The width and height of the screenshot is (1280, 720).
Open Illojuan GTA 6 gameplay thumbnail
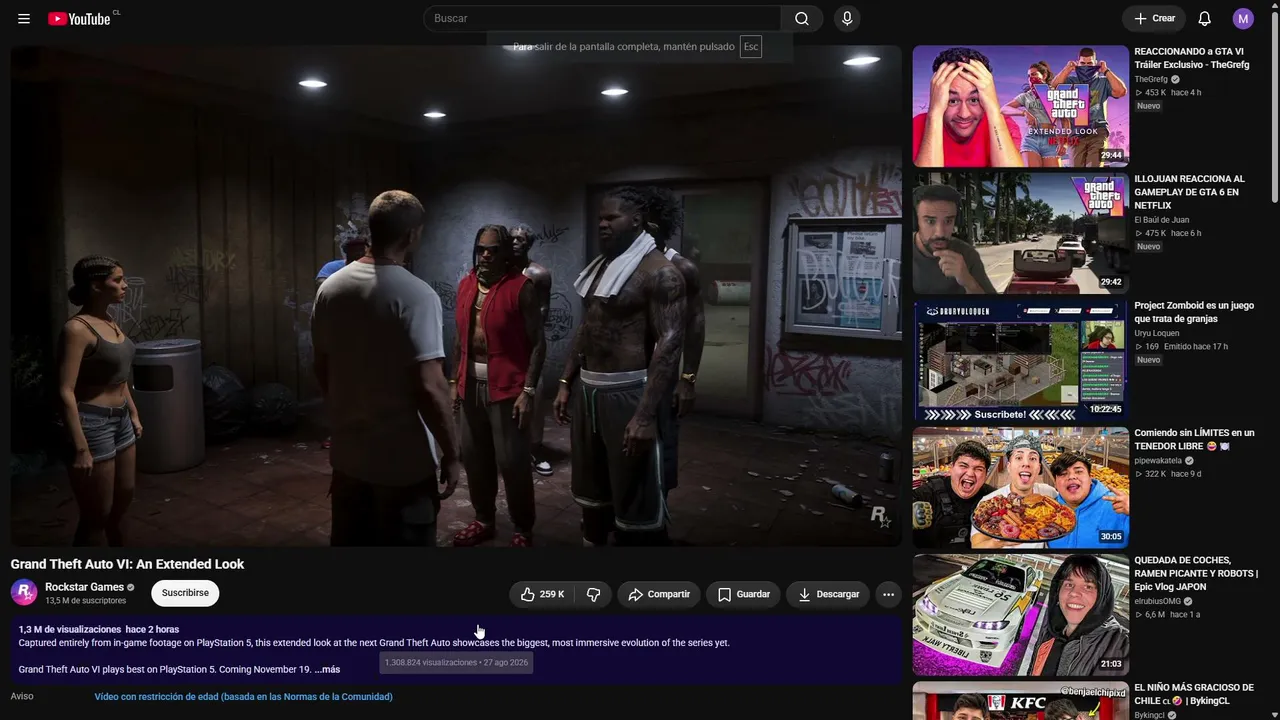pos(1021,233)
